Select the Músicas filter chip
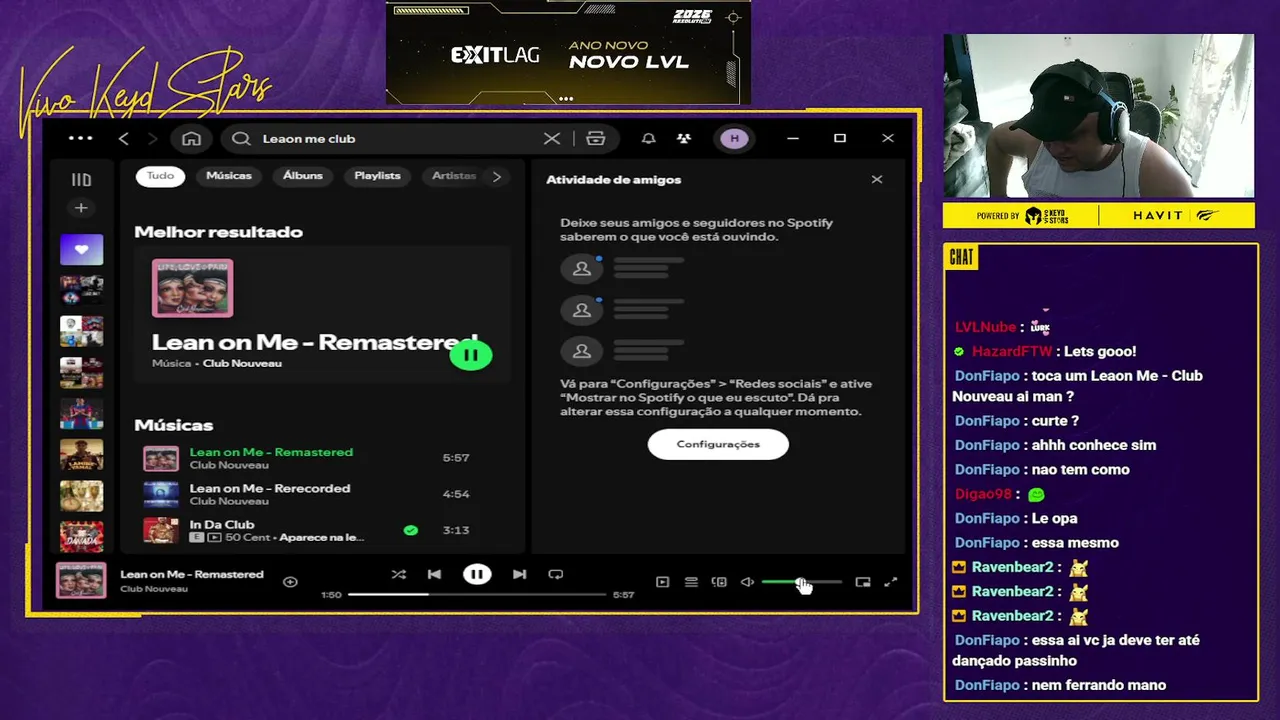 [x=229, y=176]
